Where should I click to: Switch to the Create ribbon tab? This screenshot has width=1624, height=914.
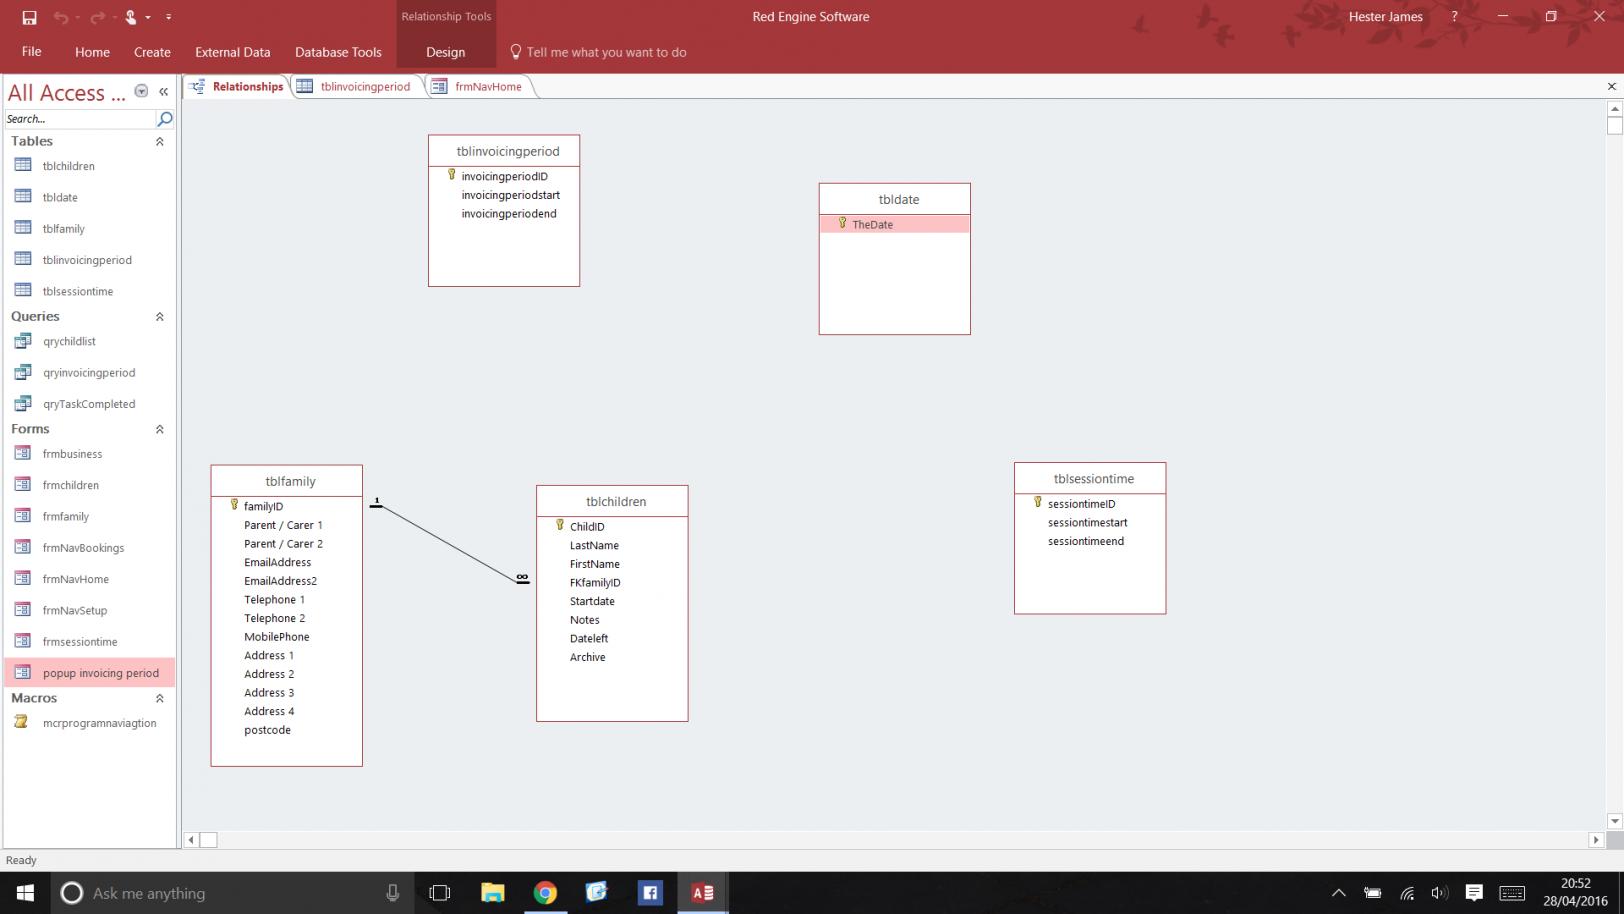152,52
